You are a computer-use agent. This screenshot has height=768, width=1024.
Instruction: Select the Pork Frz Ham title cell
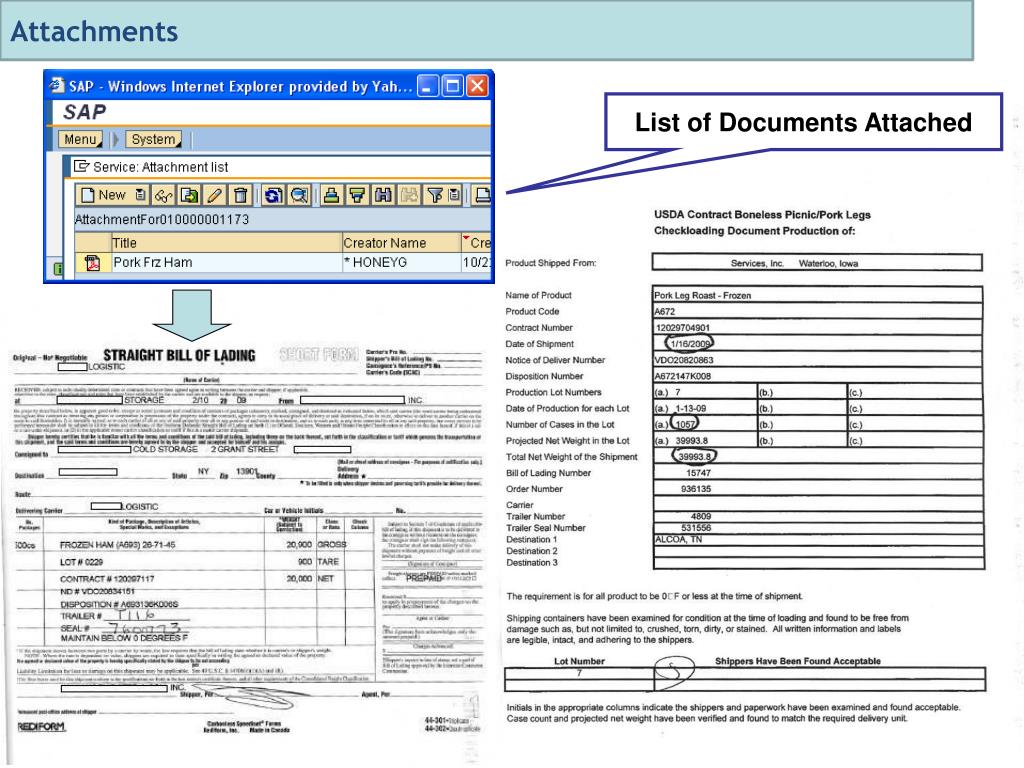[226, 263]
